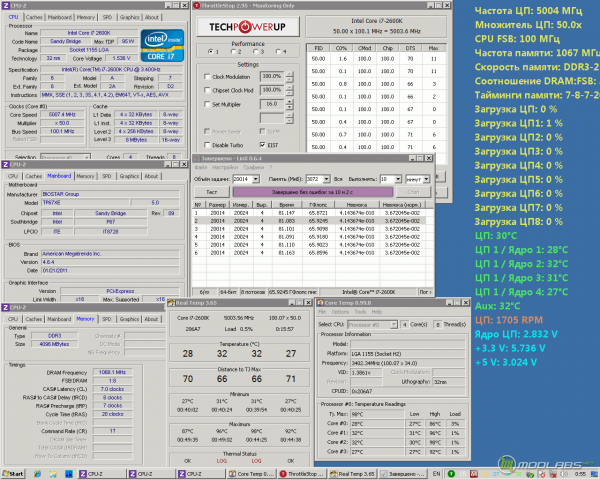600x480 pixels.
Task: Open processor Selection dropdown in CPU-Z
Action: pyautogui.click(x=87, y=157)
